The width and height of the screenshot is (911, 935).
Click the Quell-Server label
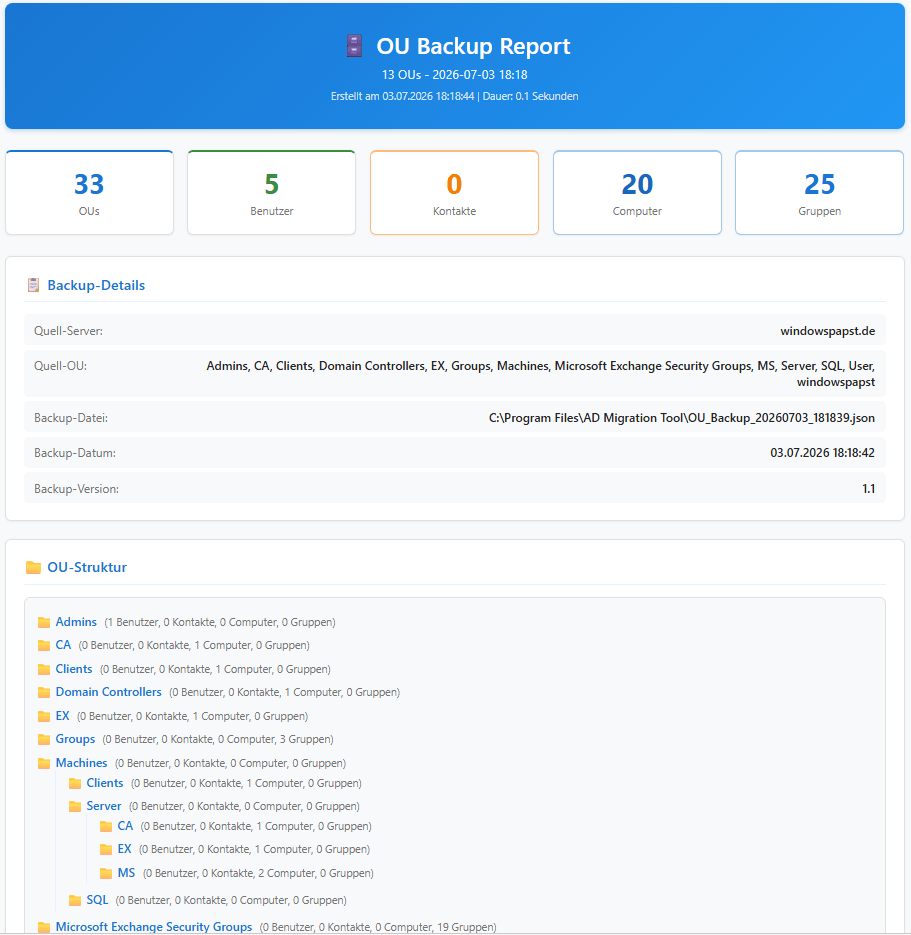(x=69, y=331)
